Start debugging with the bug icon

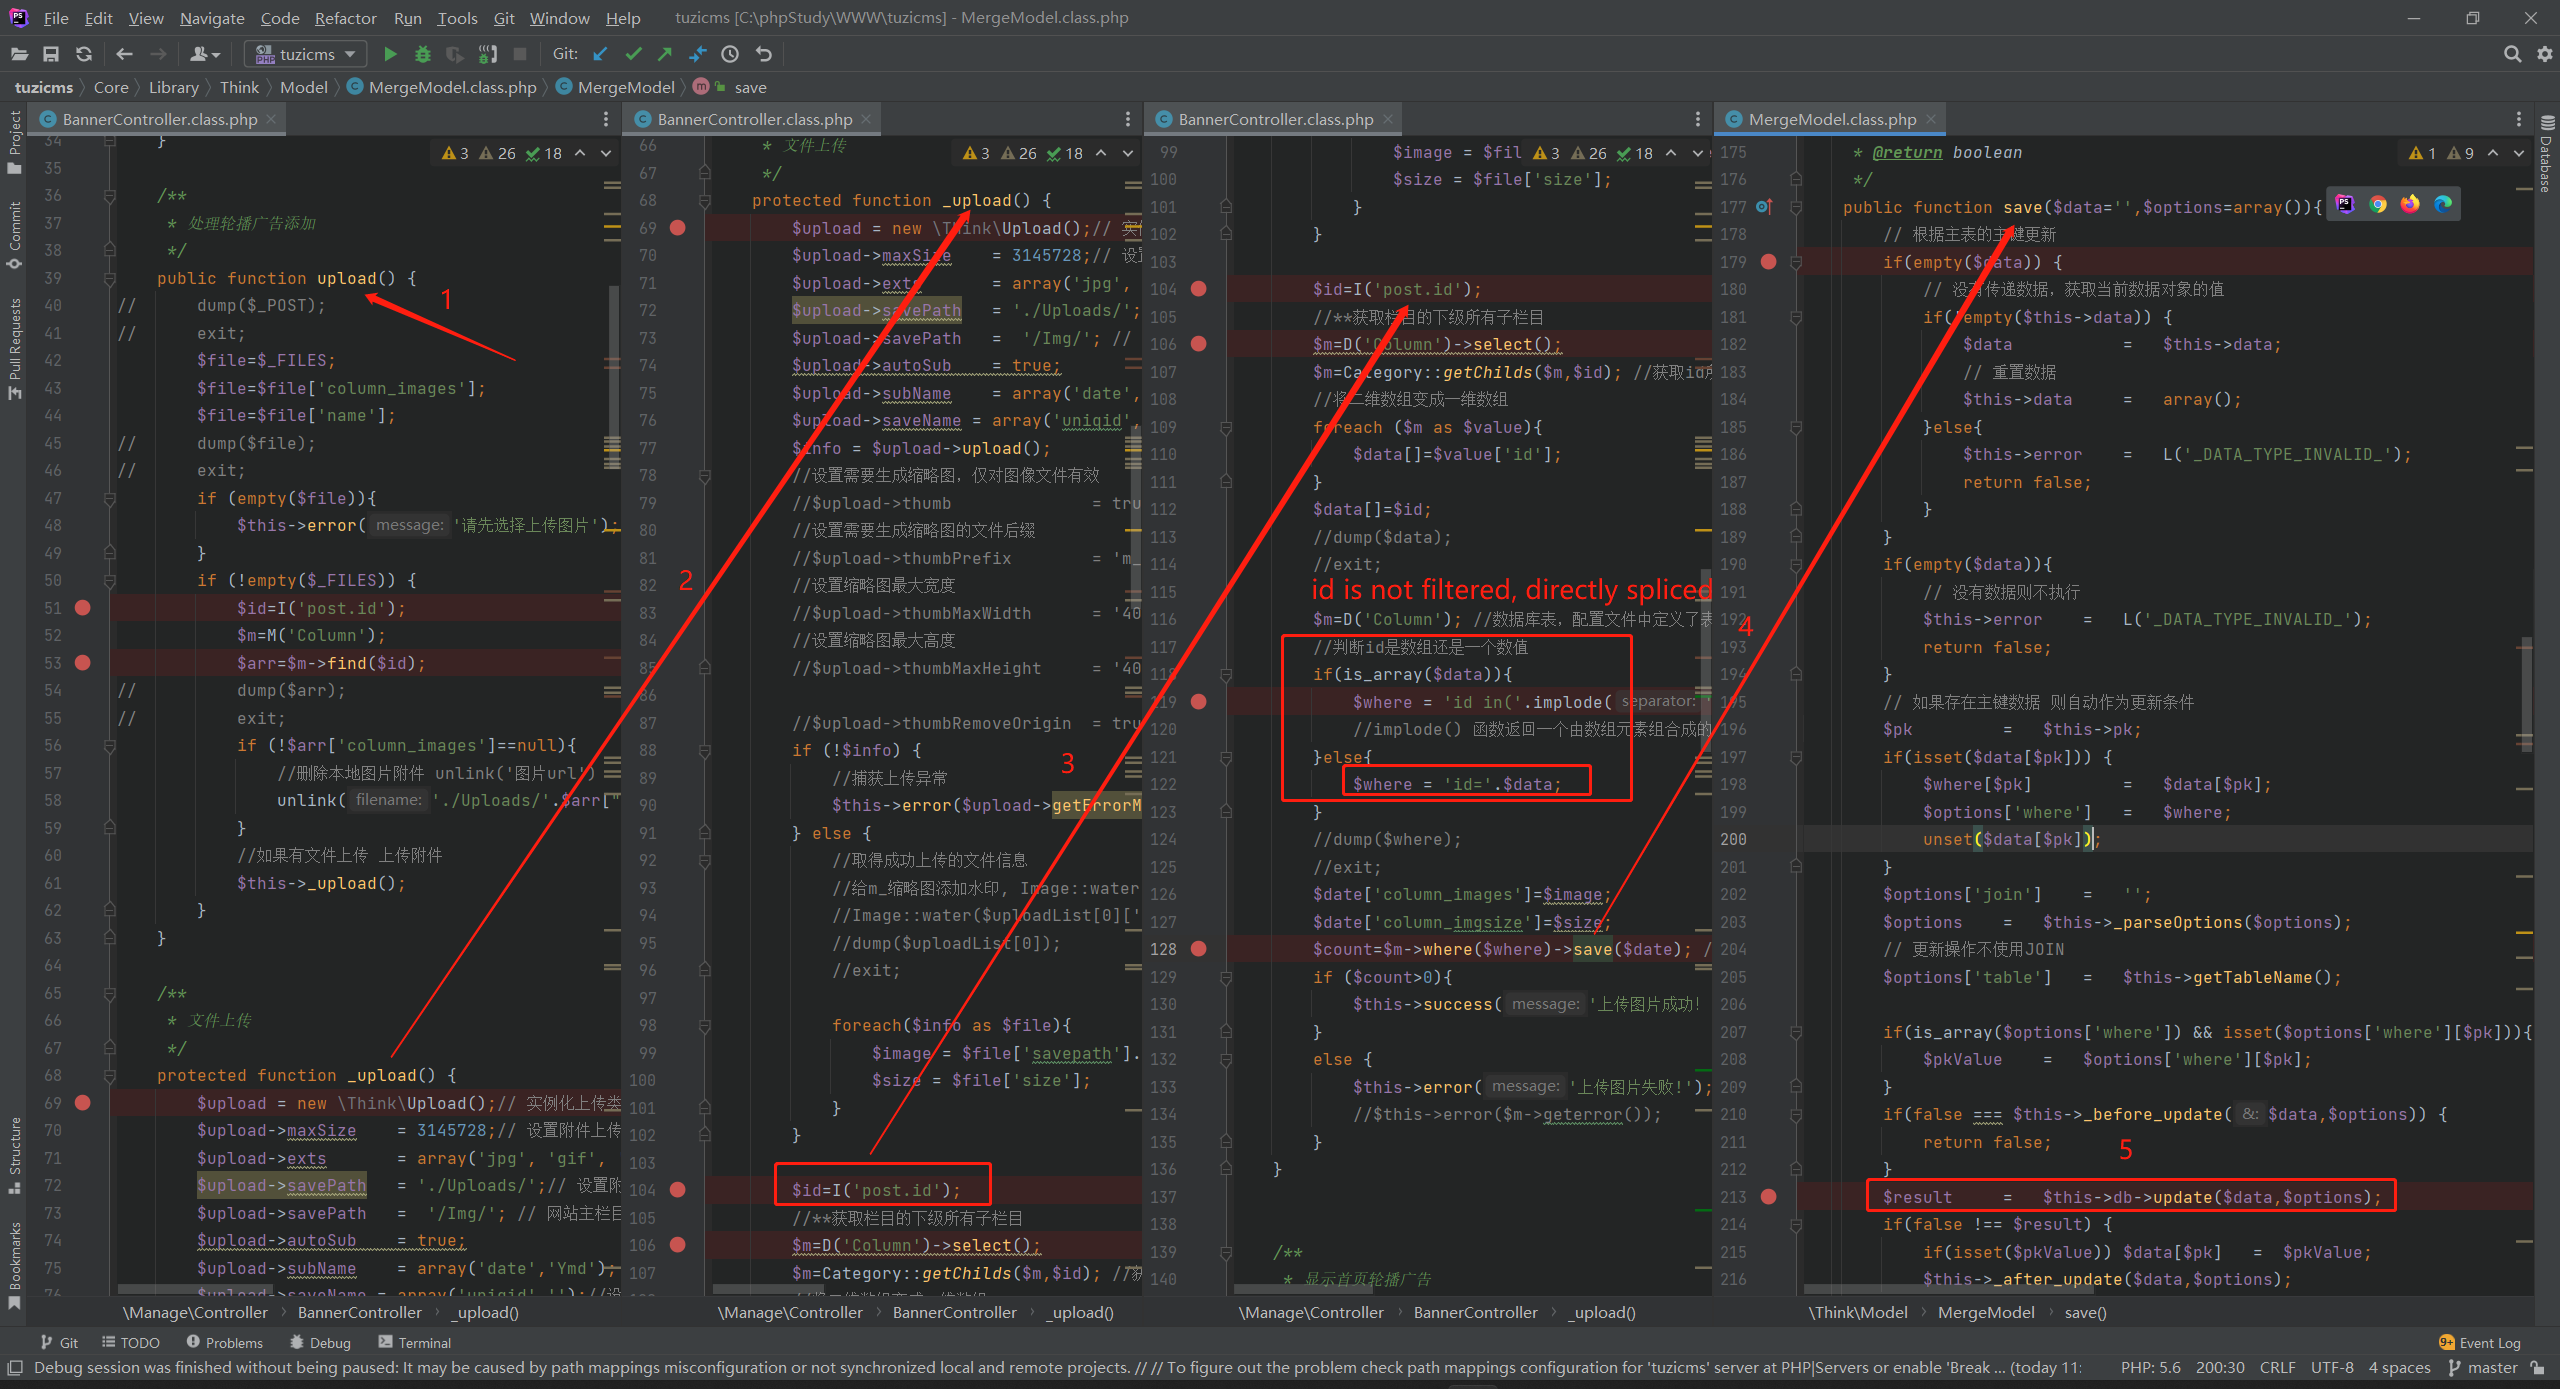[423, 54]
